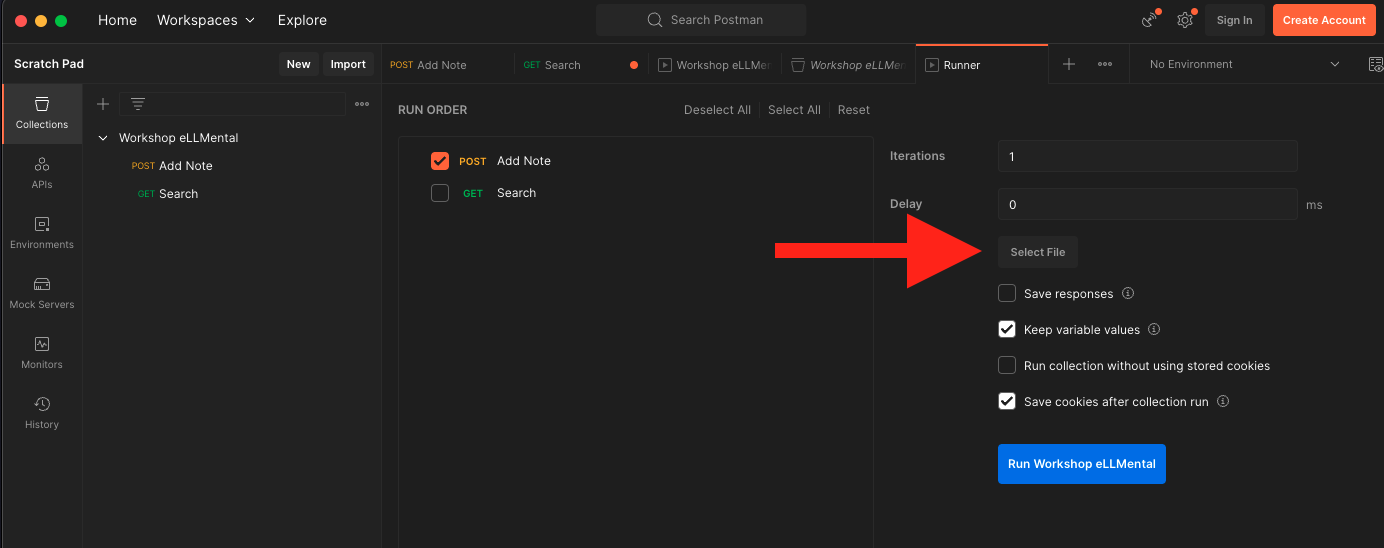Click the Save cookies info icon
1384x548 pixels.
(1223, 402)
